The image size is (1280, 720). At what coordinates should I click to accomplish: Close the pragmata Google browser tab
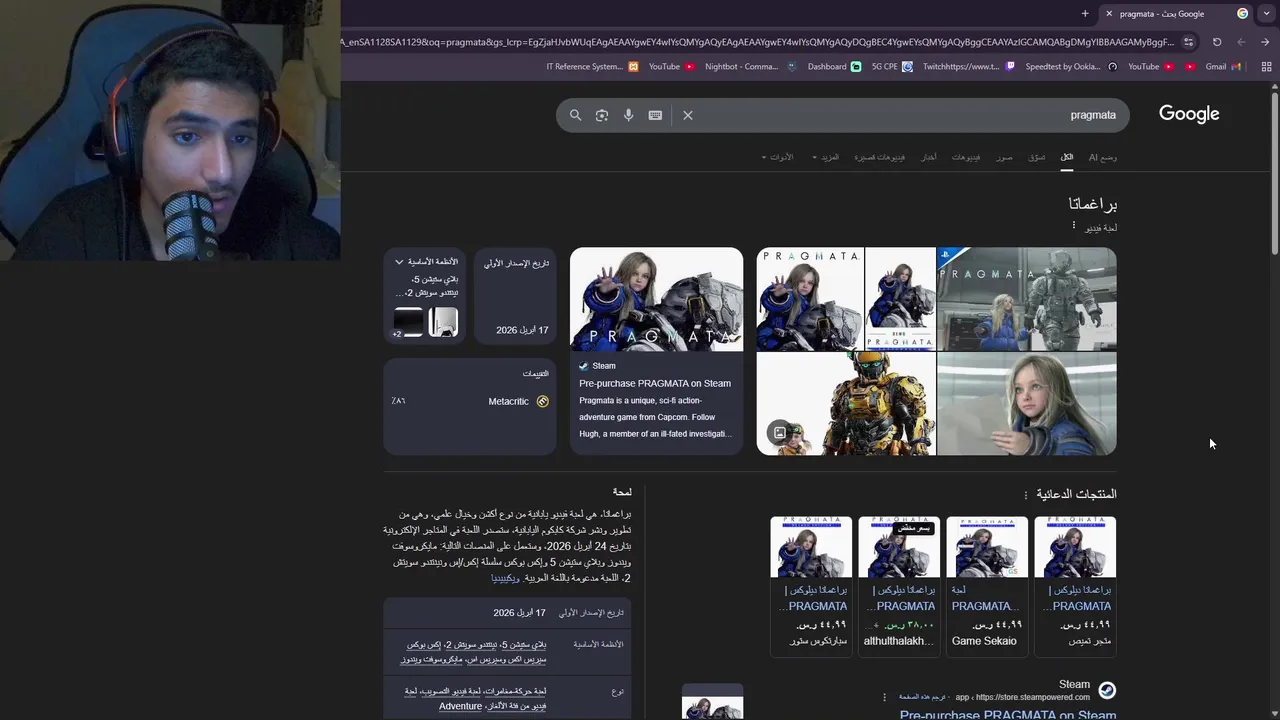point(1108,13)
